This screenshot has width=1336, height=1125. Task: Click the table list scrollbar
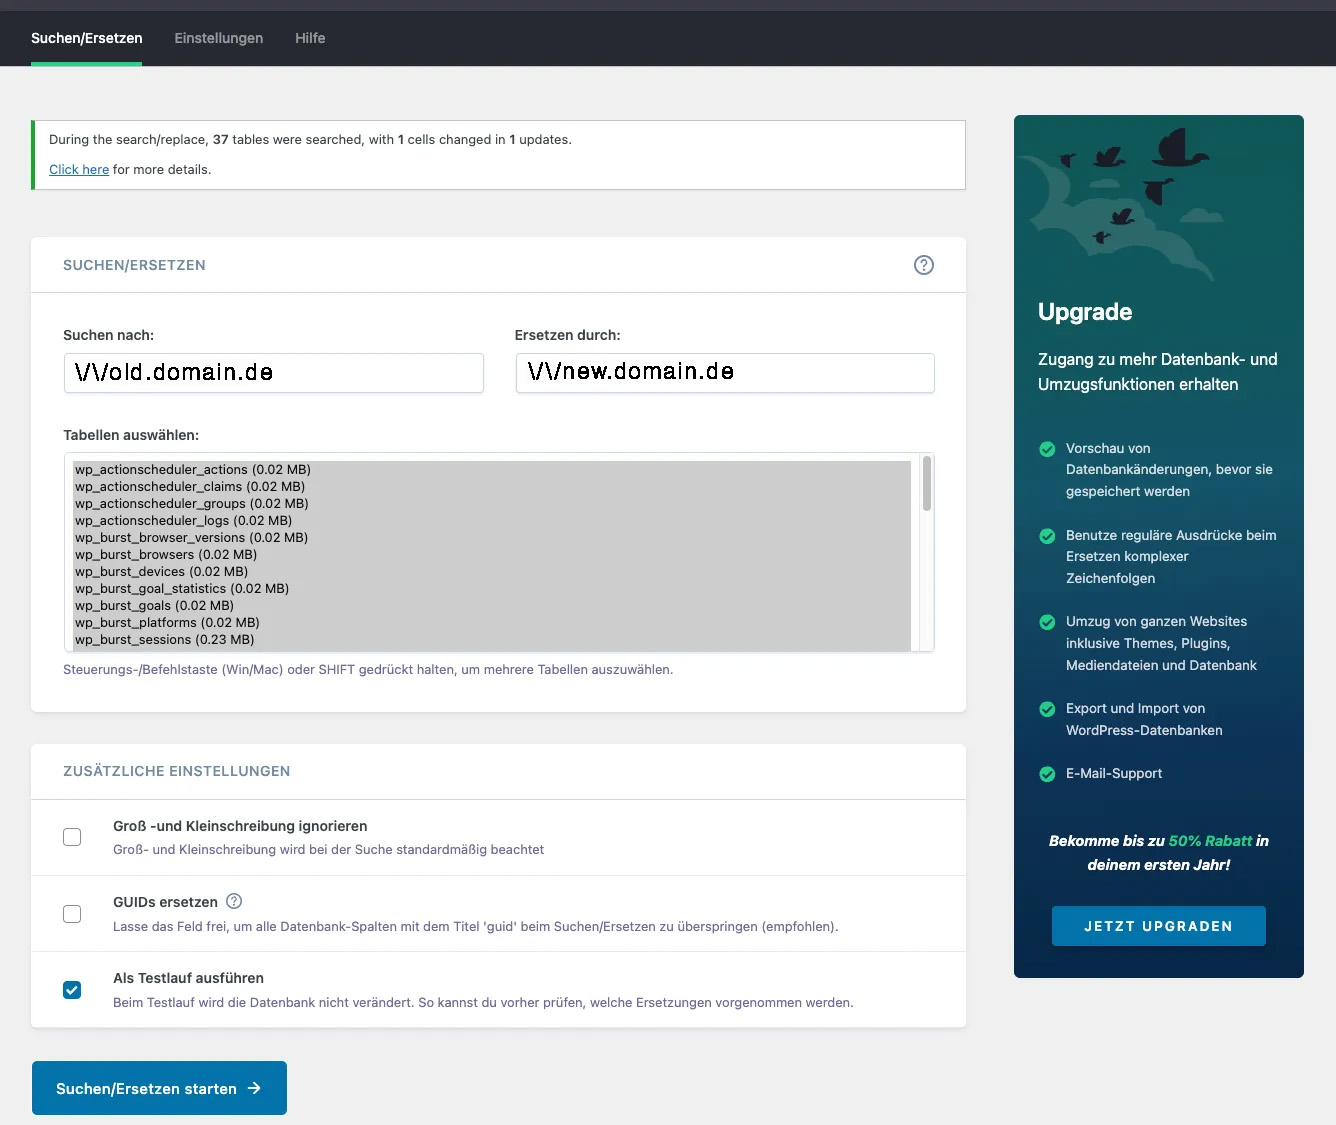927,485
